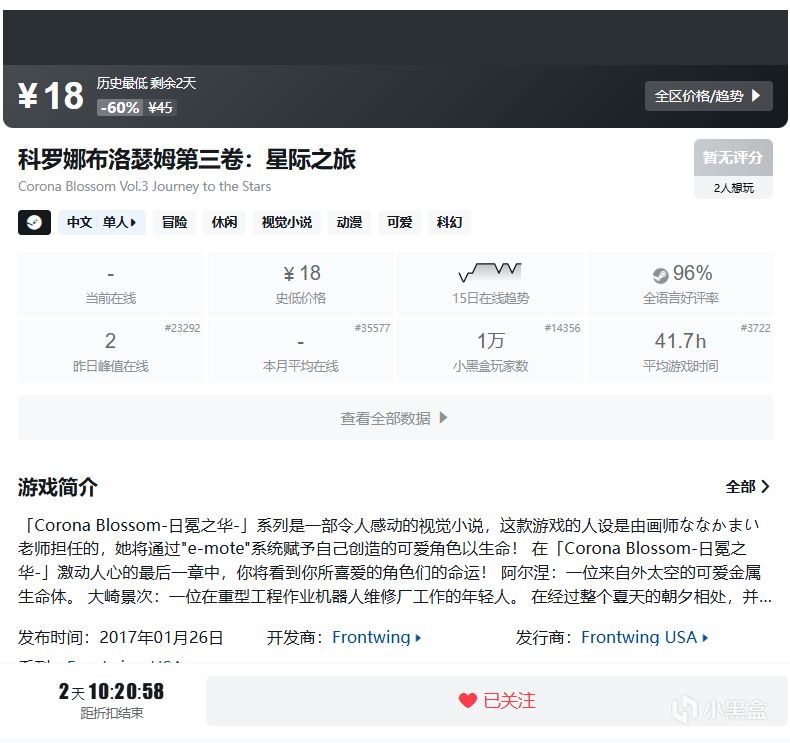Select the 动漫 tag

point(349,222)
